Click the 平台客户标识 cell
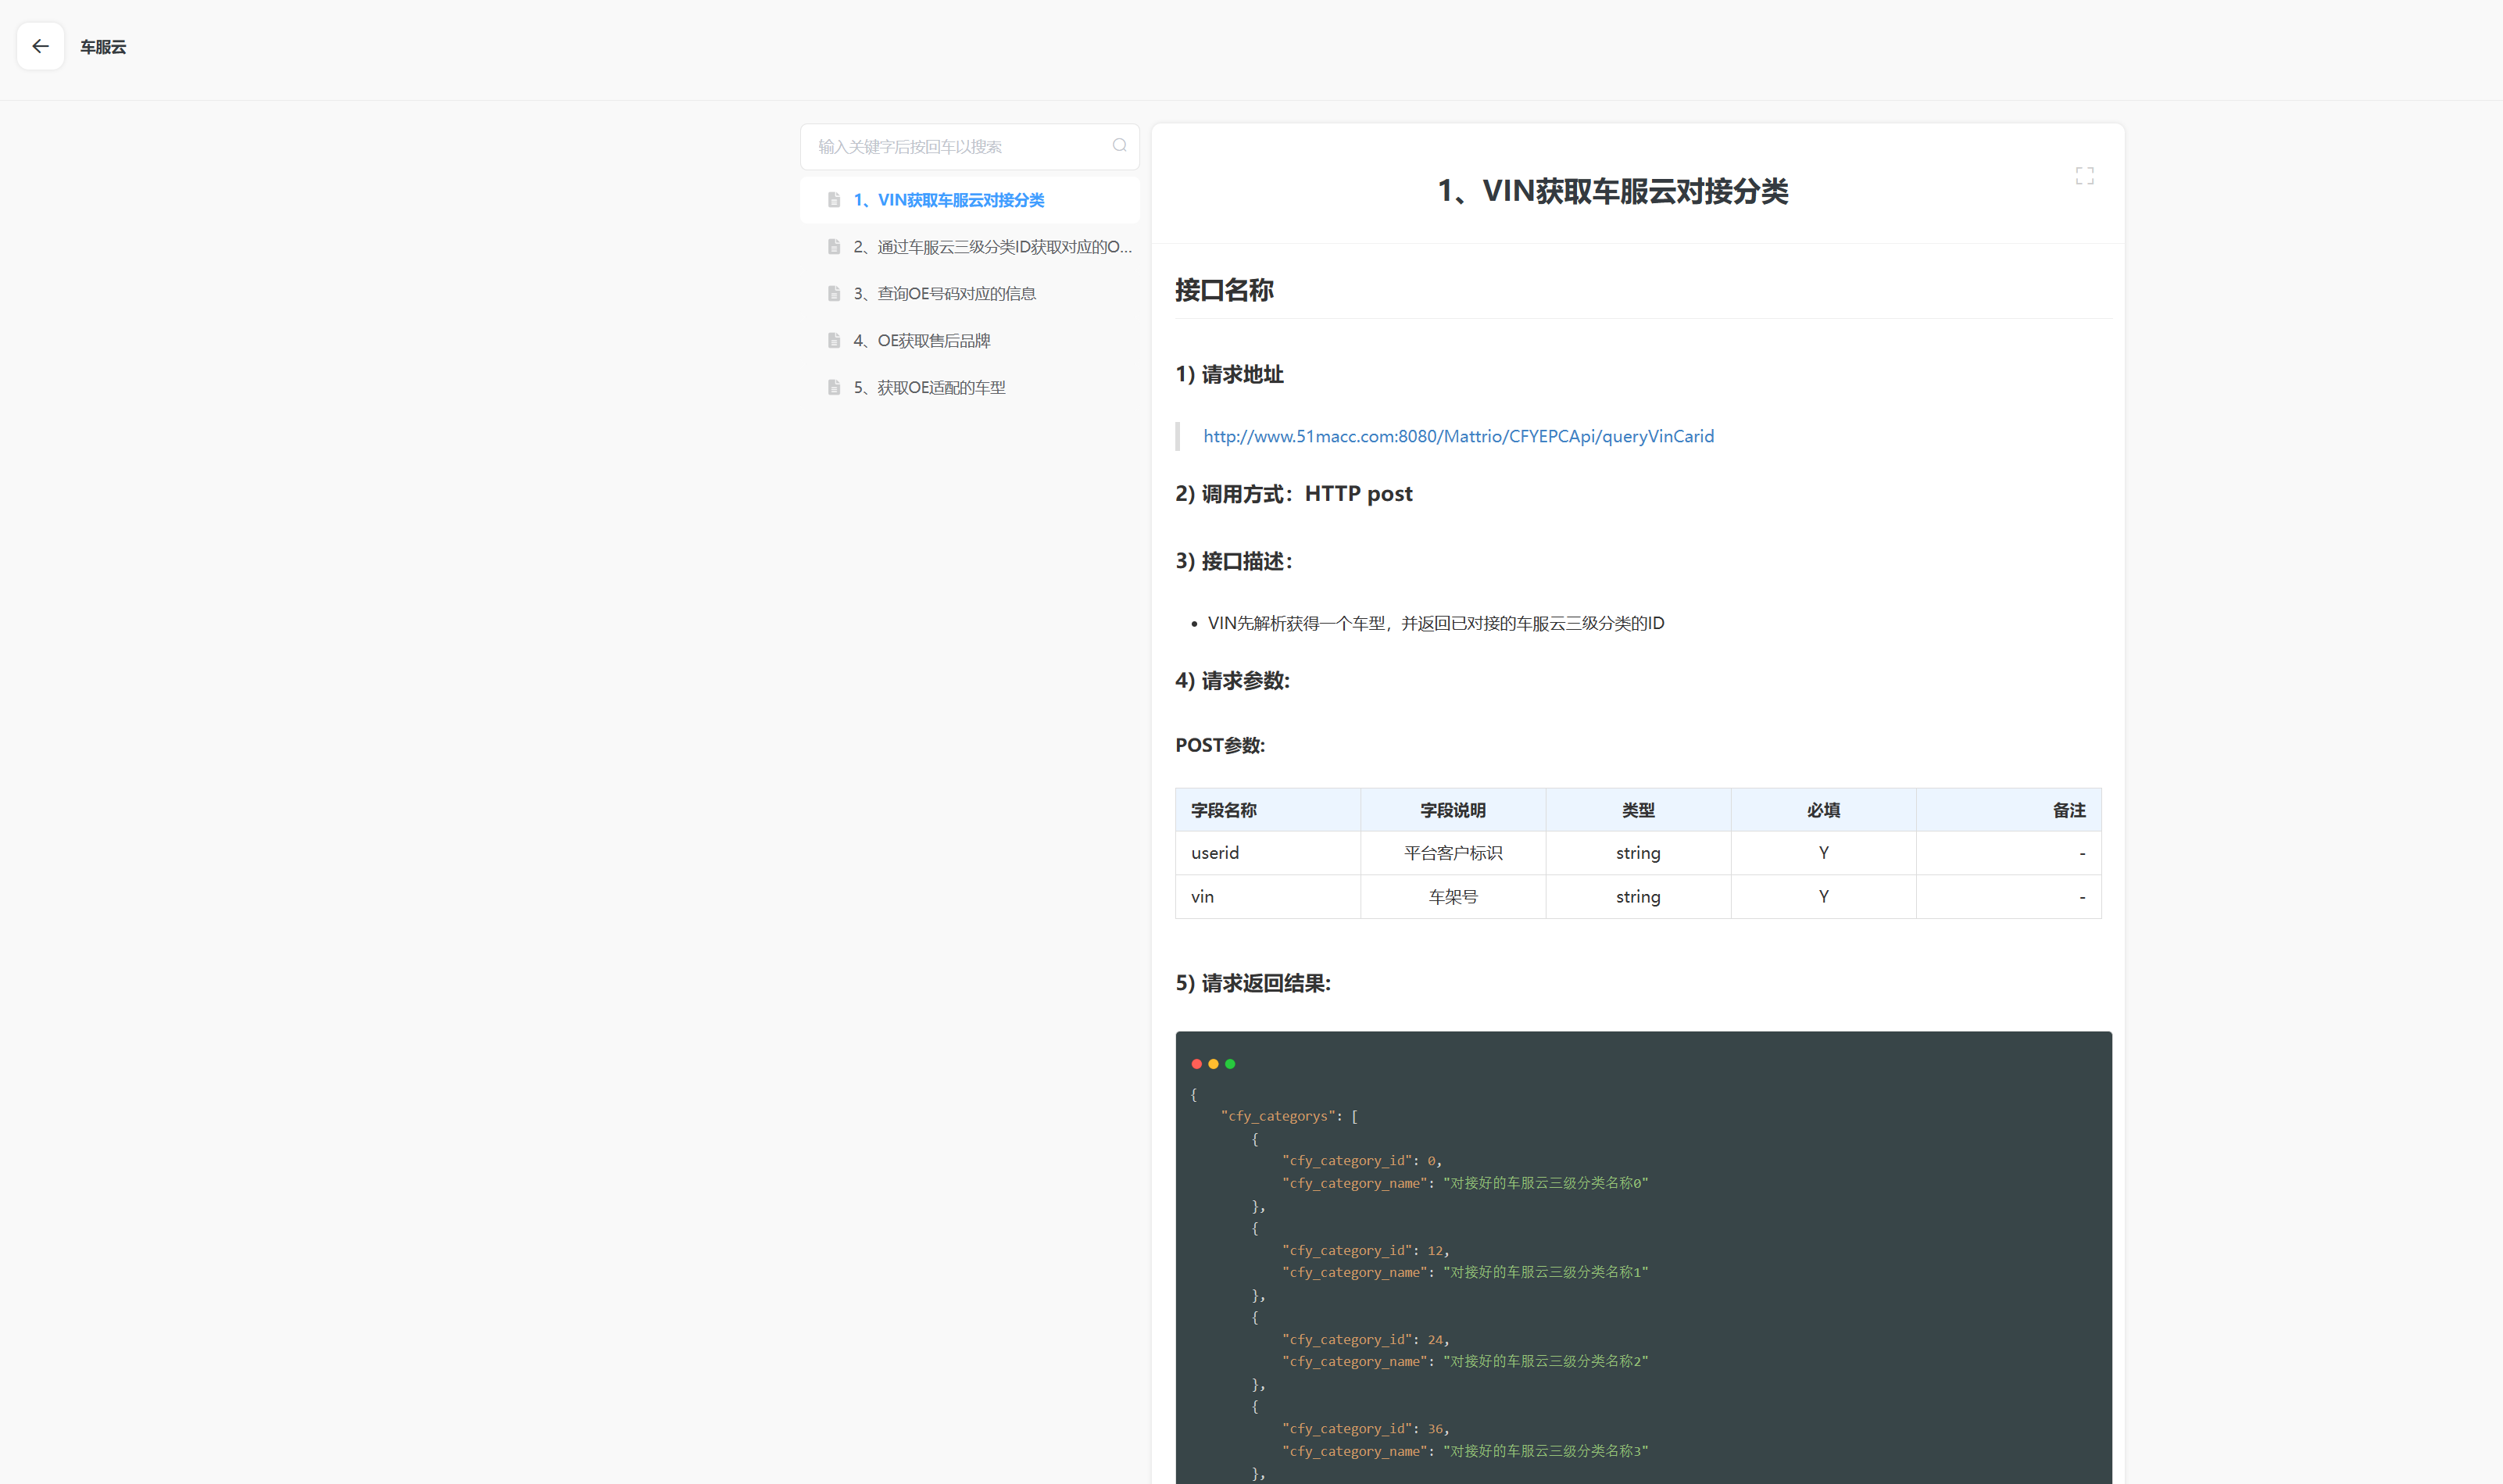The height and width of the screenshot is (1484, 2503). [x=1453, y=853]
